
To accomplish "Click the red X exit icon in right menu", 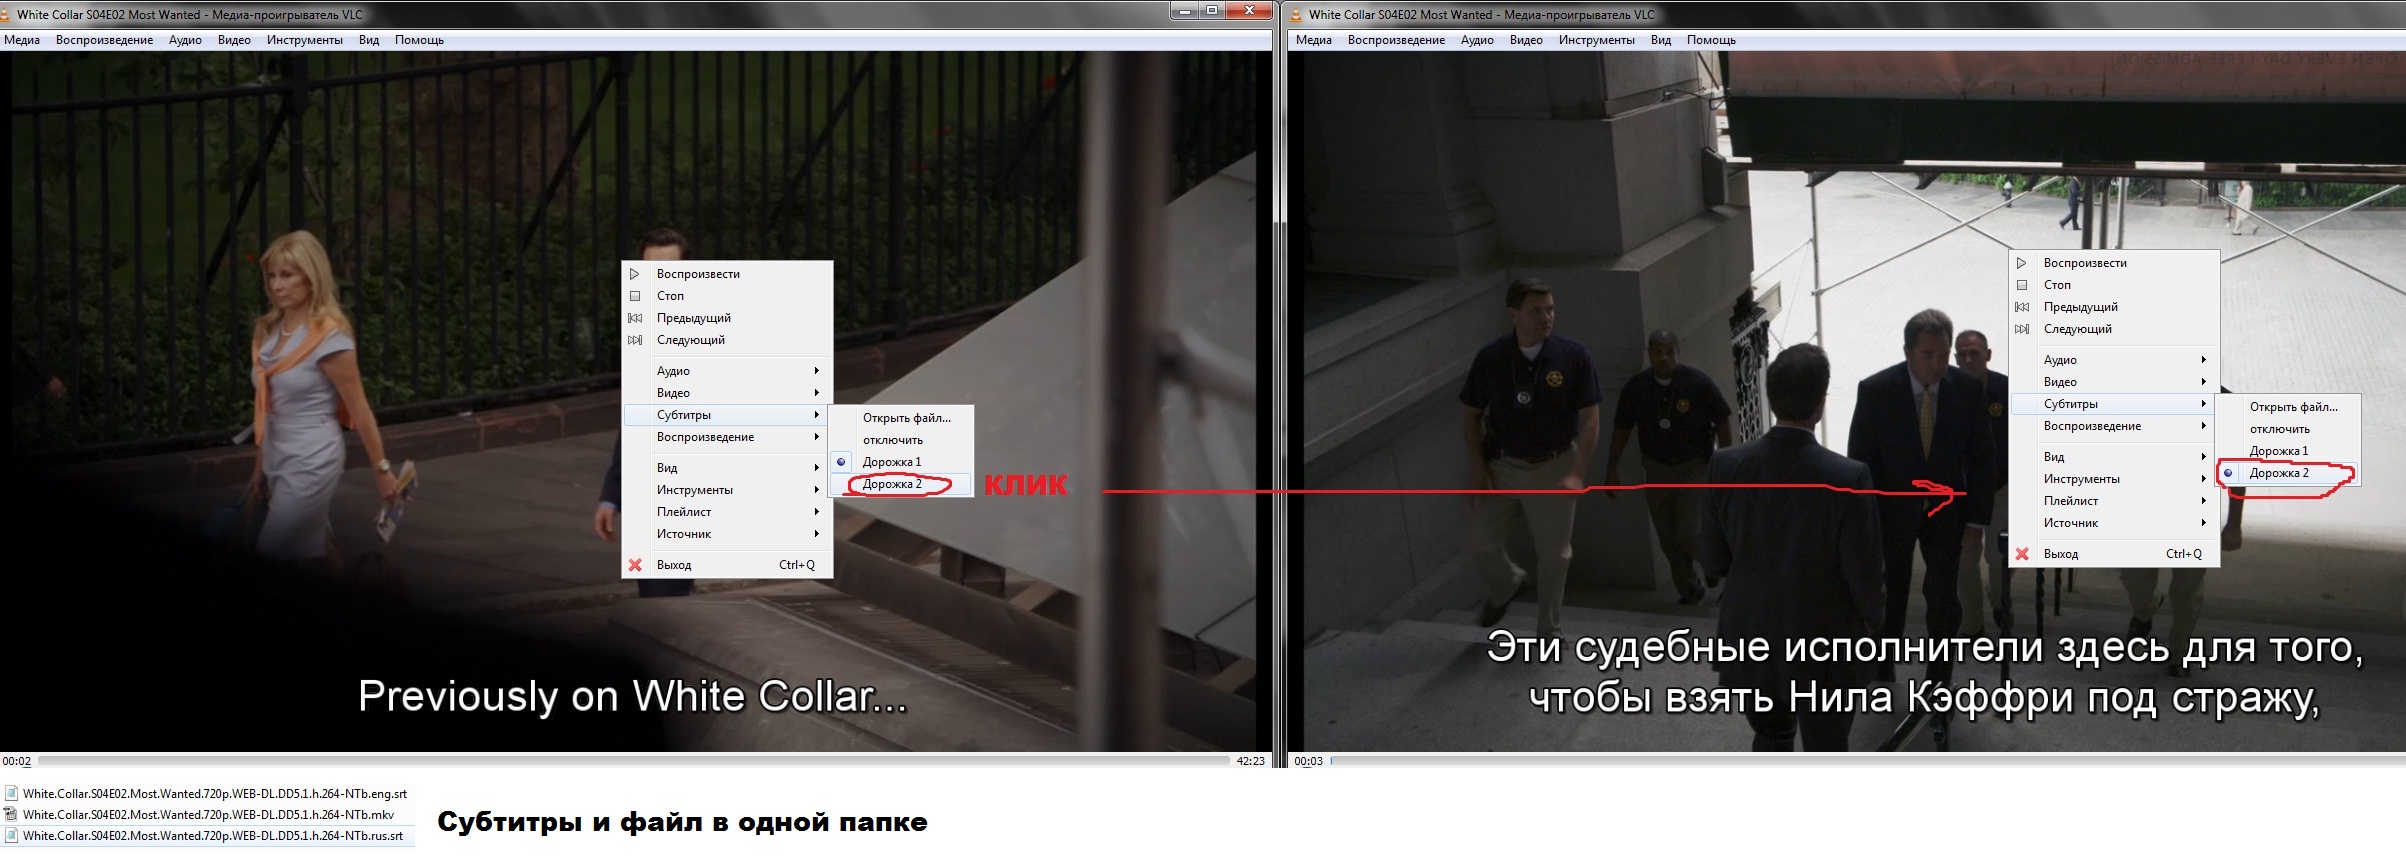I will [x=2021, y=554].
